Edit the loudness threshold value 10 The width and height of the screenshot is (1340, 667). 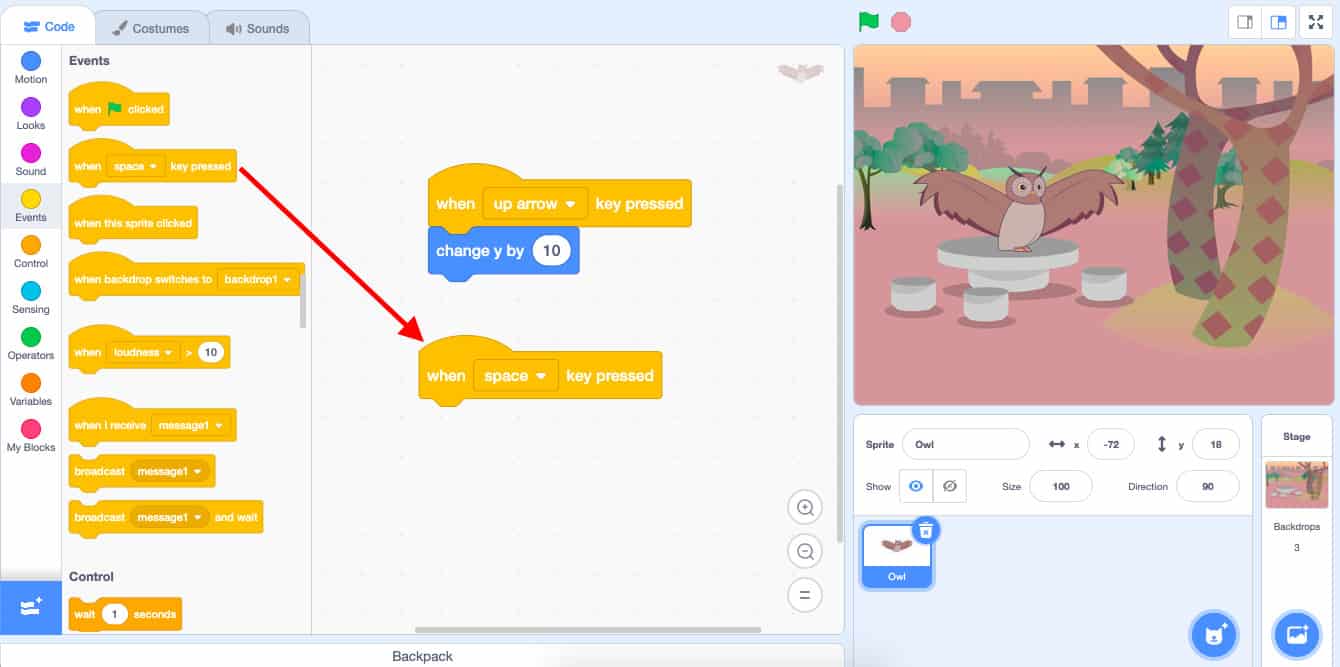210,352
